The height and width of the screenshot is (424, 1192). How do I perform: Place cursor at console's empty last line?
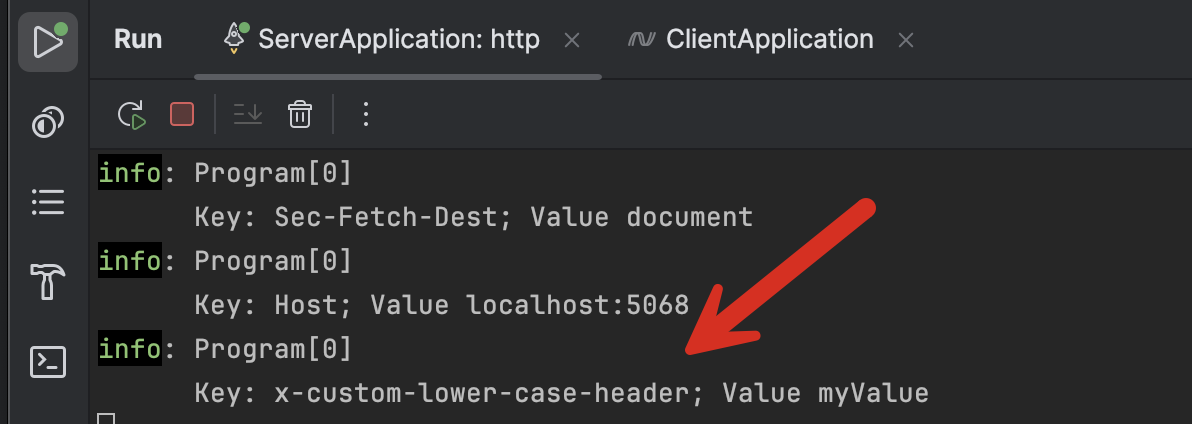pos(108,420)
